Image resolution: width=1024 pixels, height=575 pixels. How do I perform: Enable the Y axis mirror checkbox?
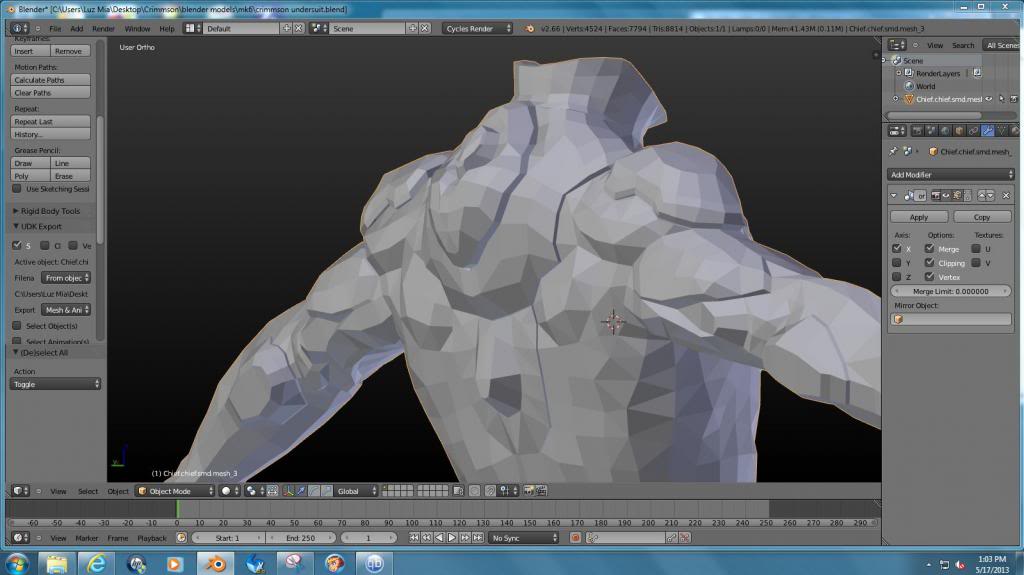tap(897, 263)
